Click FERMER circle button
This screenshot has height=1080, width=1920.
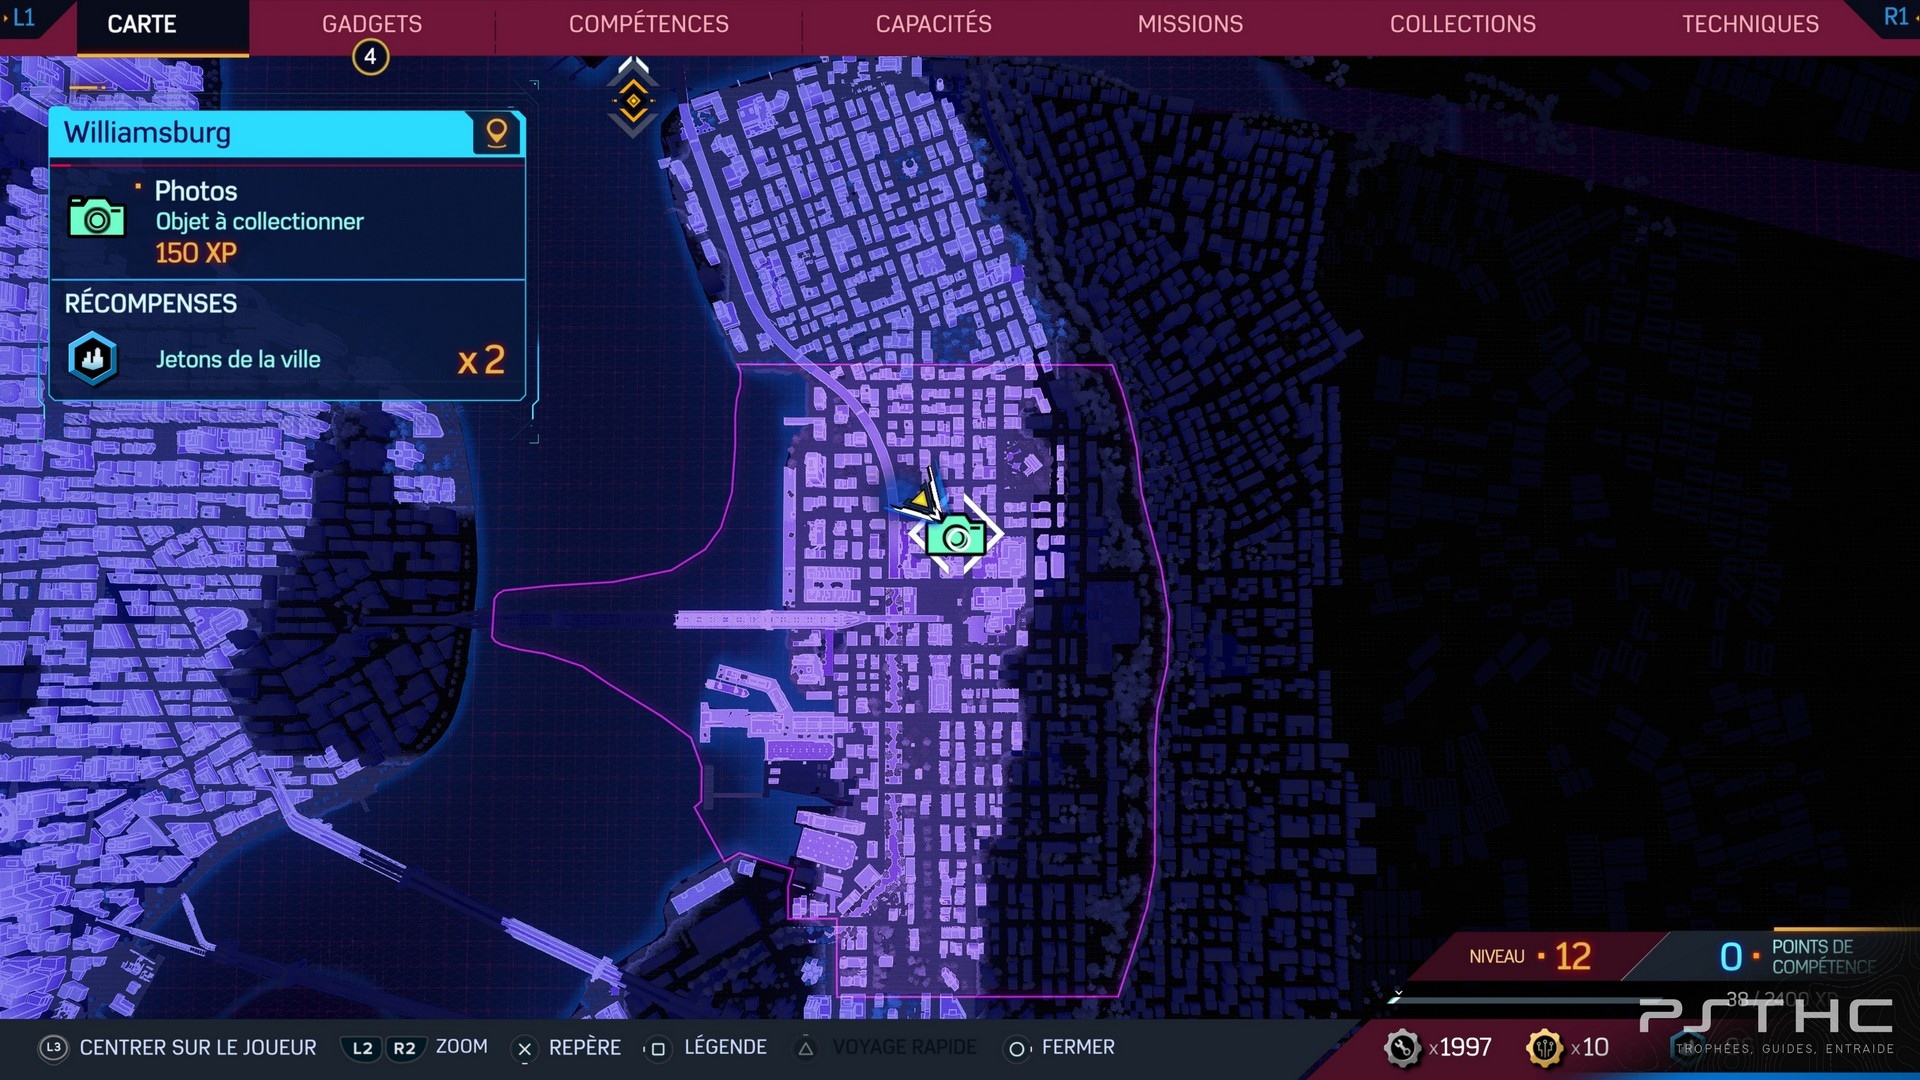click(x=1060, y=1048)
